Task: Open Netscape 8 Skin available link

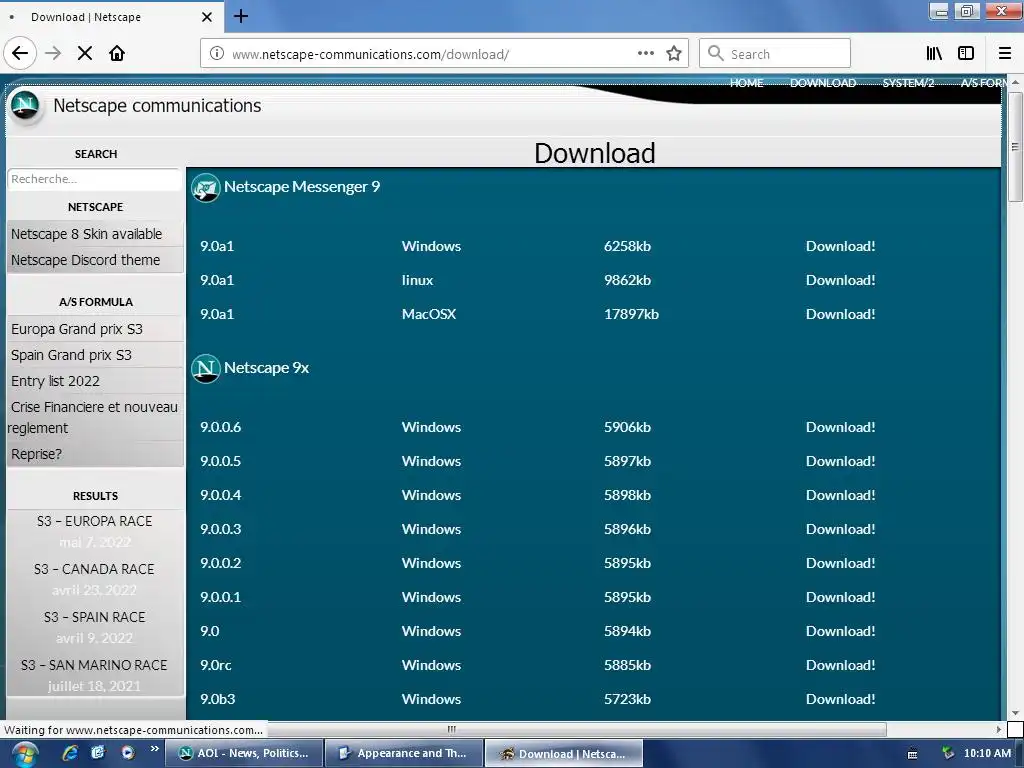Action: [x=86, y=234]
